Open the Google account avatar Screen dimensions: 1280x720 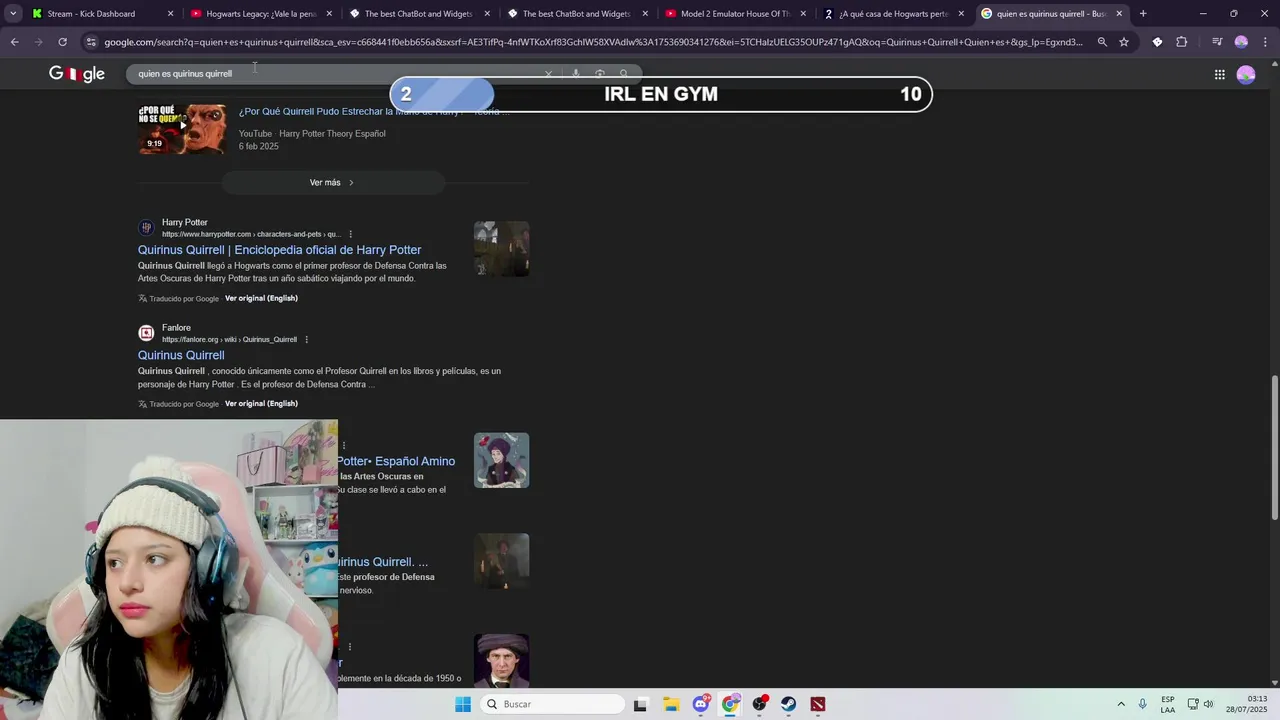(1246, 75)
